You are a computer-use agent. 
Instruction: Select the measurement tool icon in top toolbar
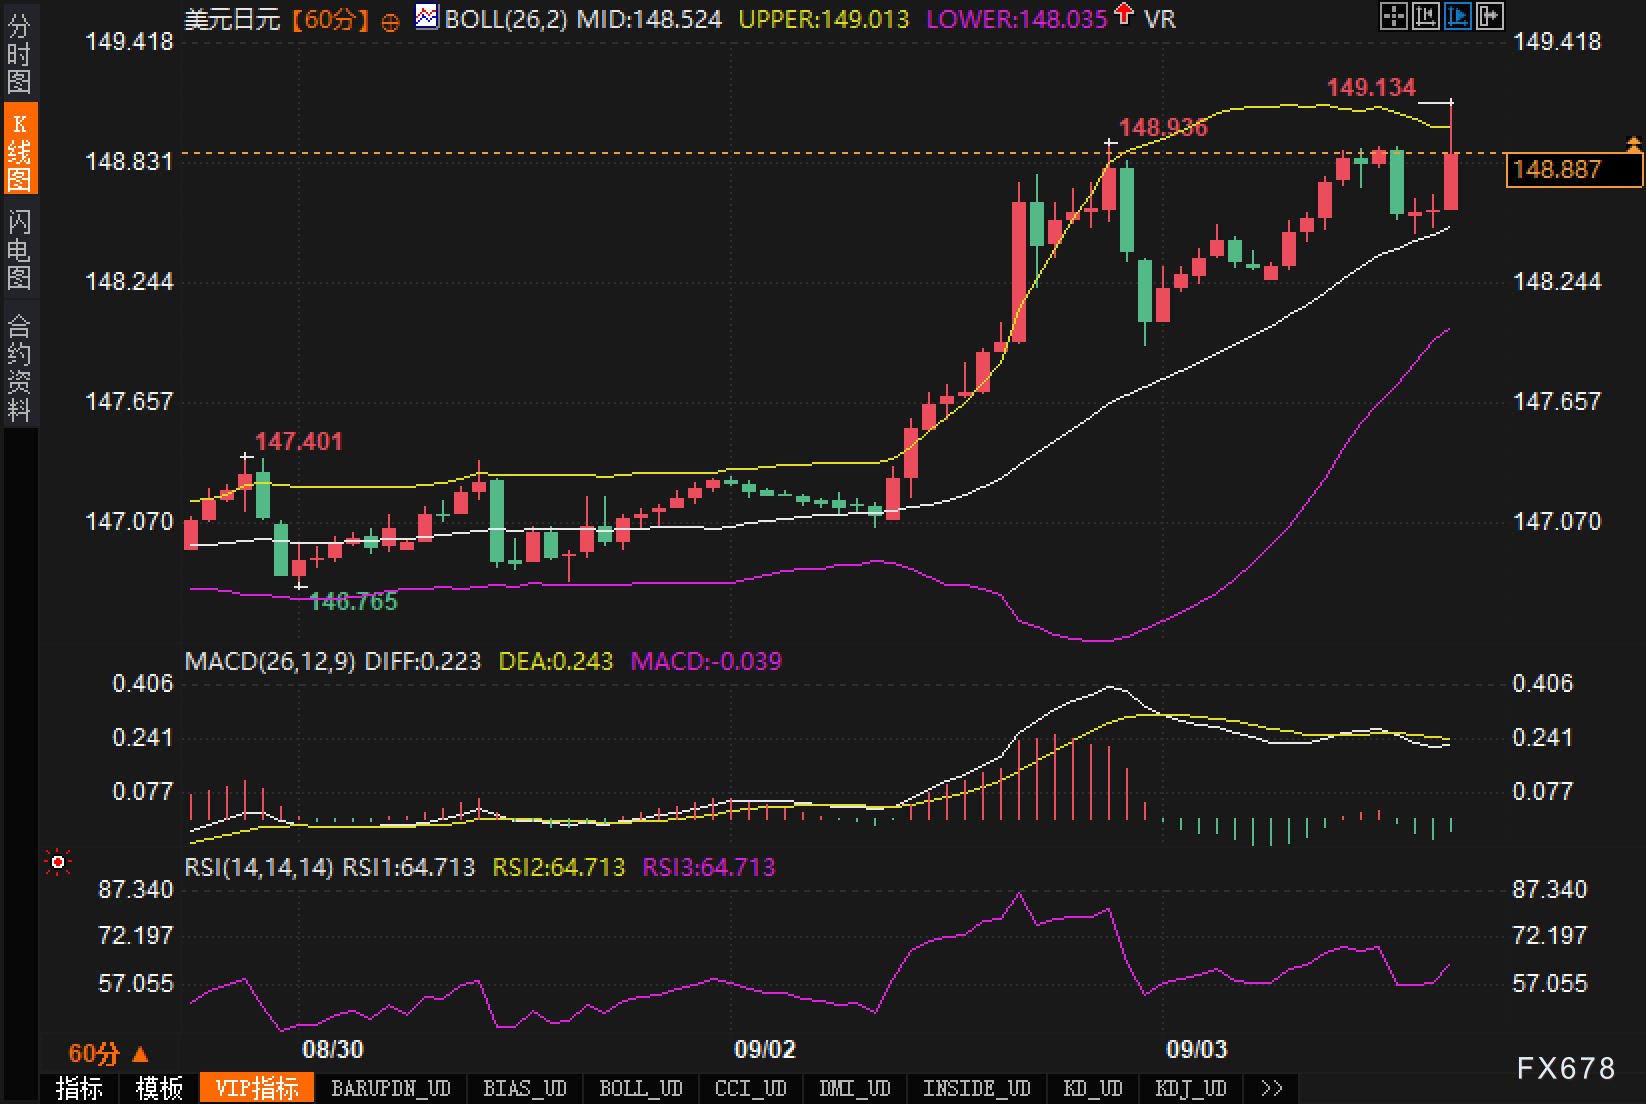1425,16
